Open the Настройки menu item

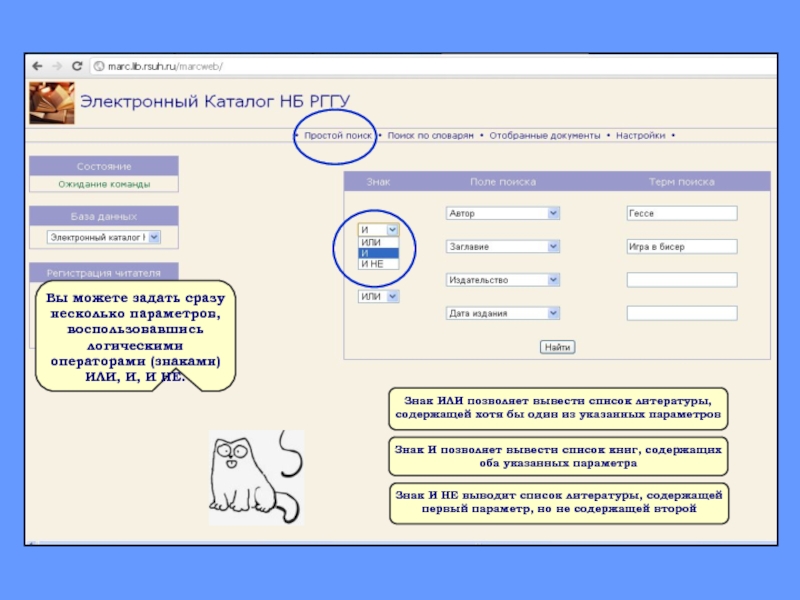[x=640, y=136]
